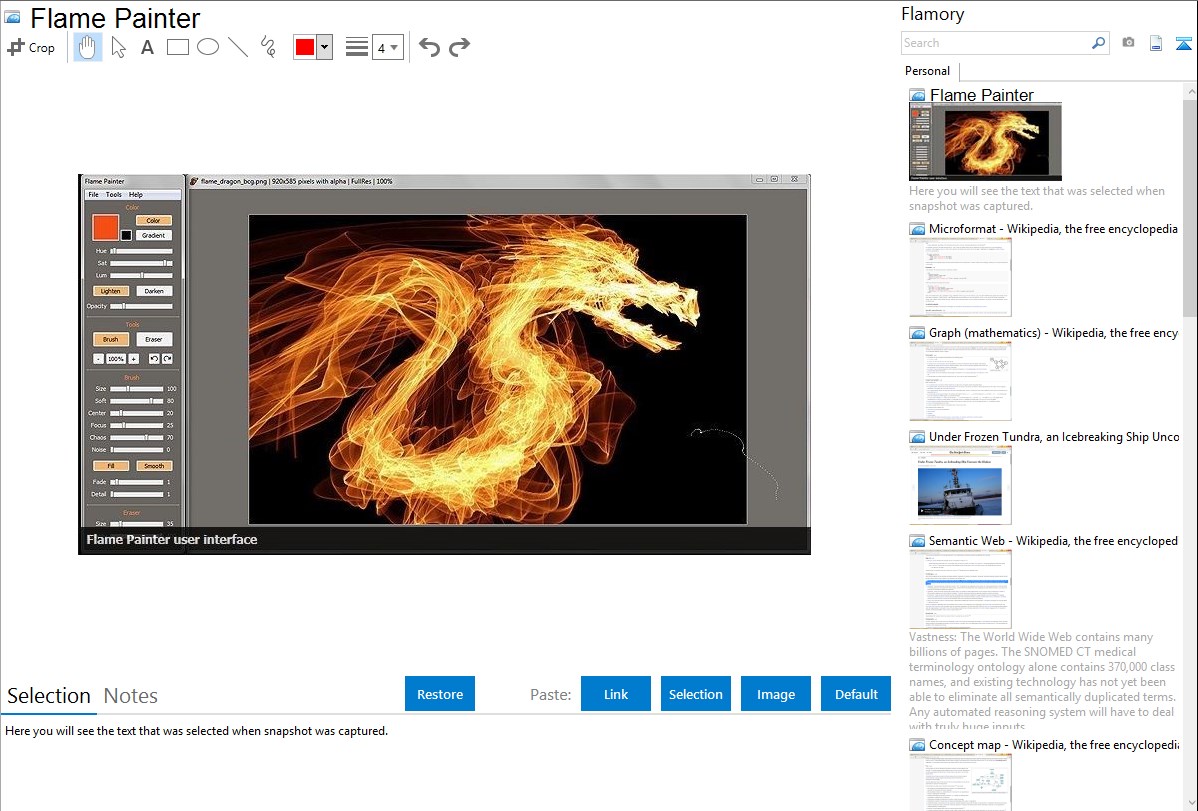Choose the text annotation tool
The width and height of the screenshot is (1198, 811).
[x=147, y=47]
